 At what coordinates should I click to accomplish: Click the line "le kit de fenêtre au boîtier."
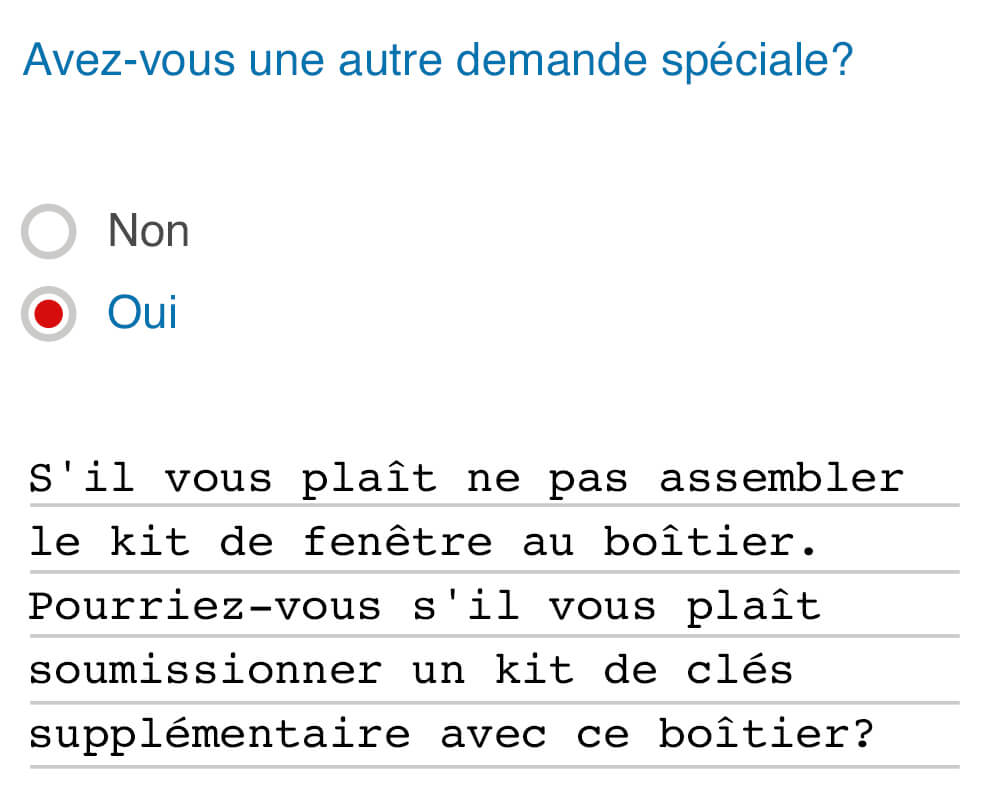pos(424,543)
